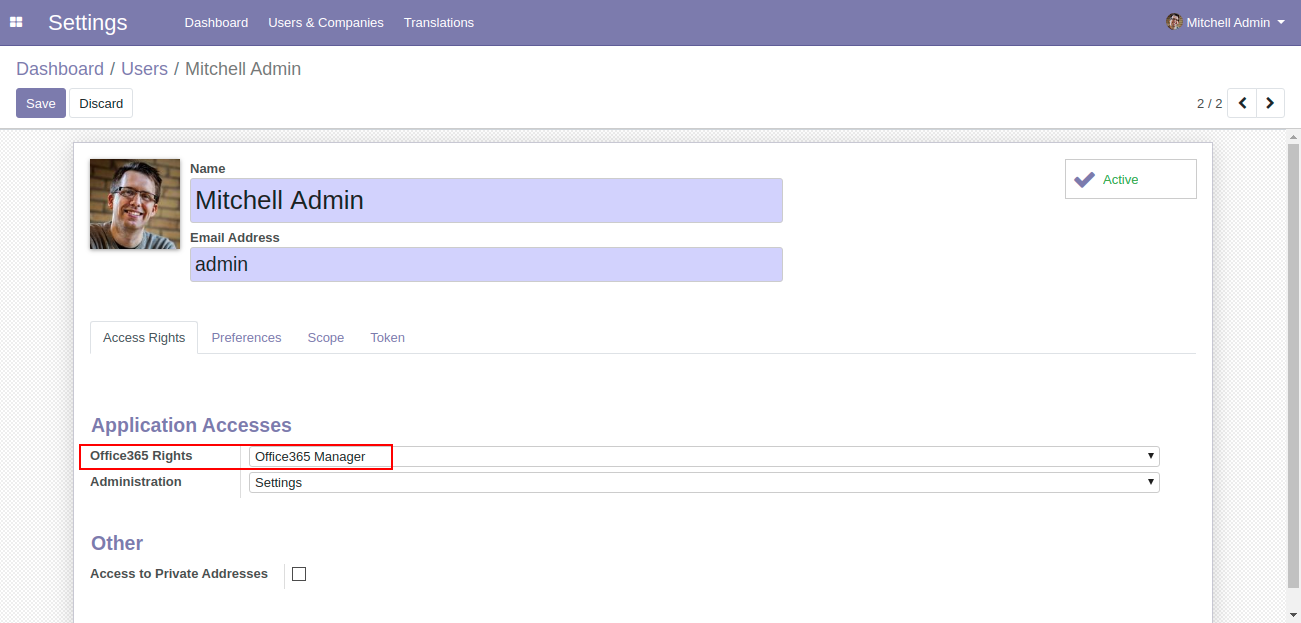Enable Access to Private Addresses checkbox

click(x=299, y=574)
